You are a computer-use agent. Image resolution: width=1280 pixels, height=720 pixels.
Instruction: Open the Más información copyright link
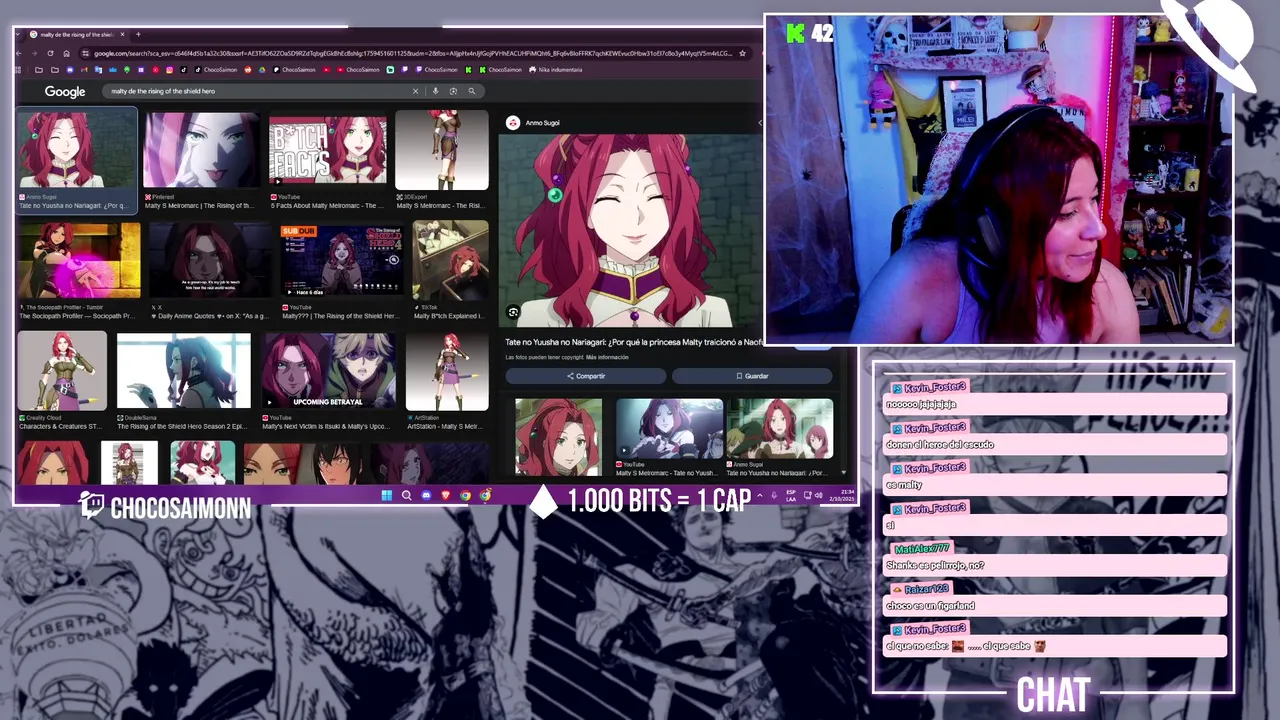click(607, 357)
